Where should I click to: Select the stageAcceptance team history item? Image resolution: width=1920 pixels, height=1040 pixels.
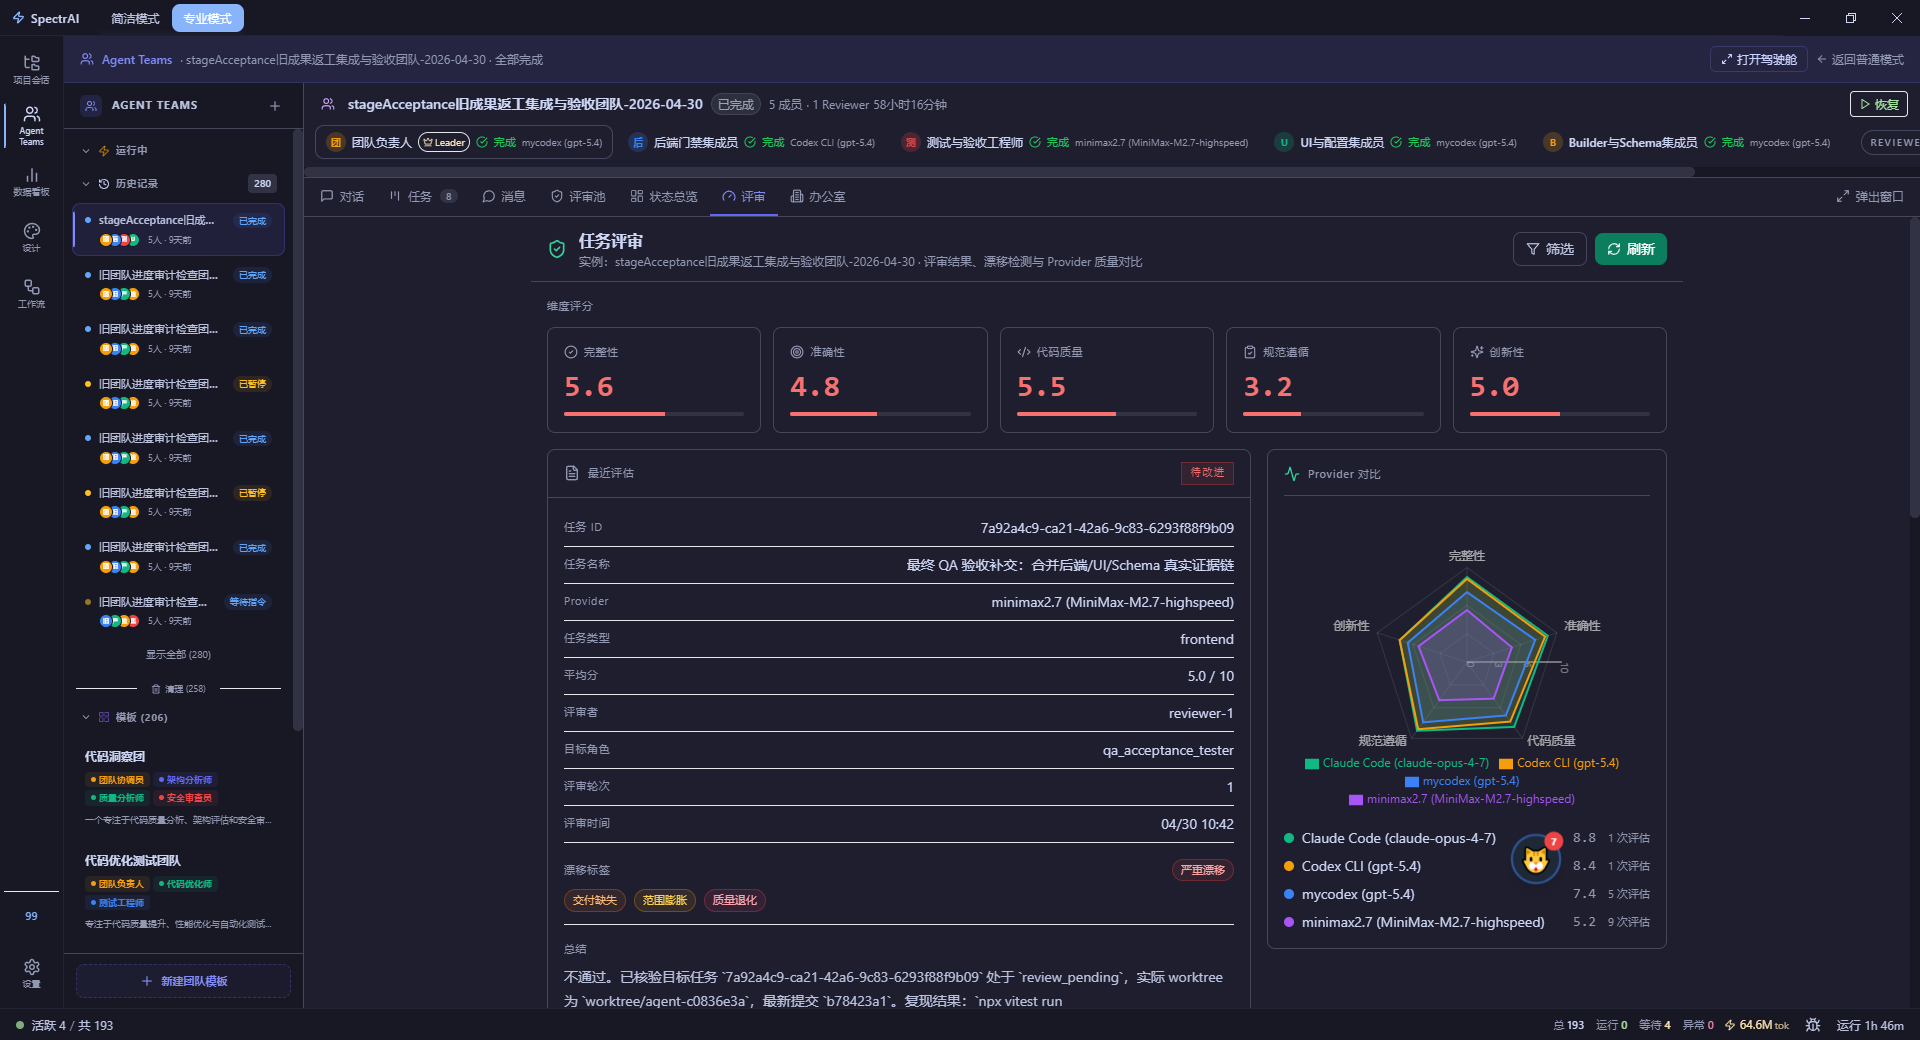179,229
